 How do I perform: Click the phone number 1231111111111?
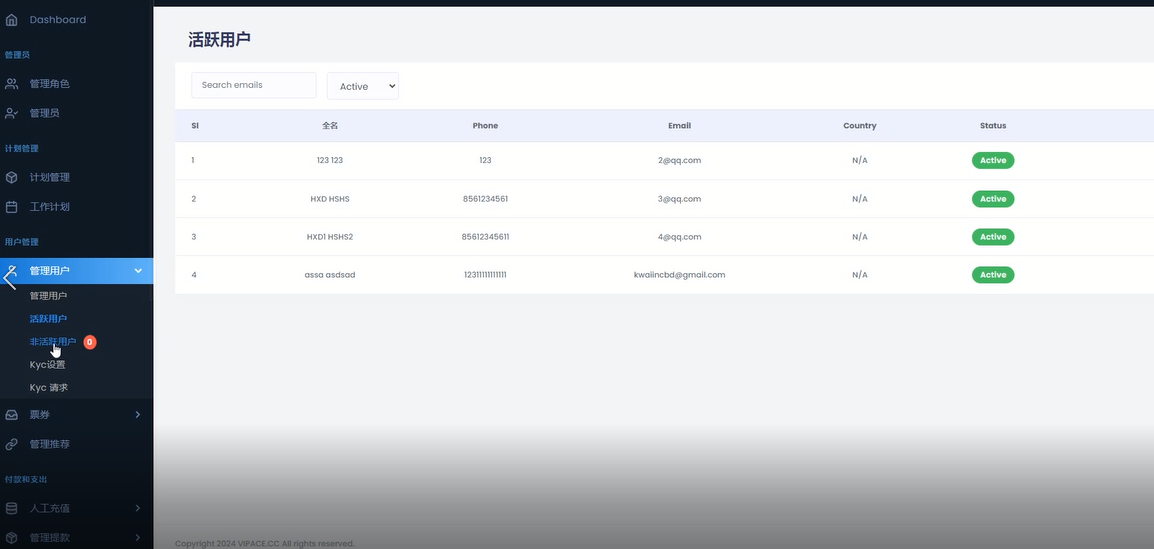pos(485,275)
